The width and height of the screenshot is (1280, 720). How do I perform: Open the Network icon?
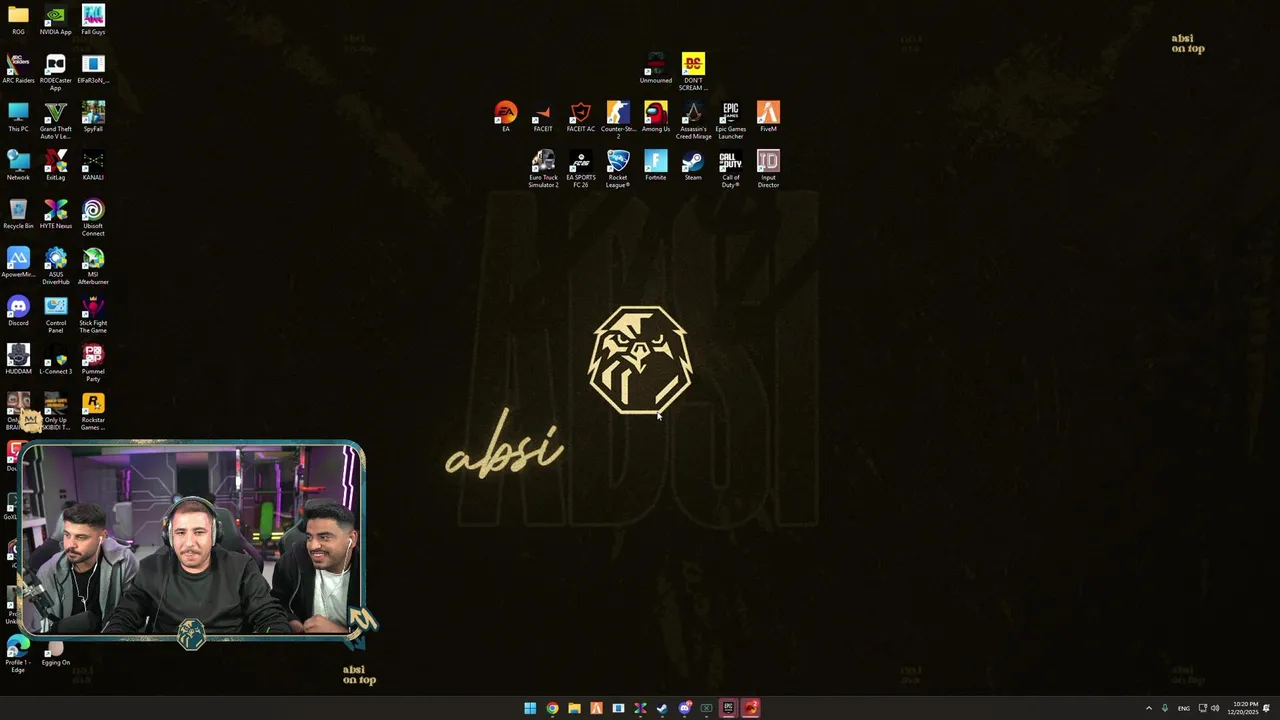[x=18, y=165]
